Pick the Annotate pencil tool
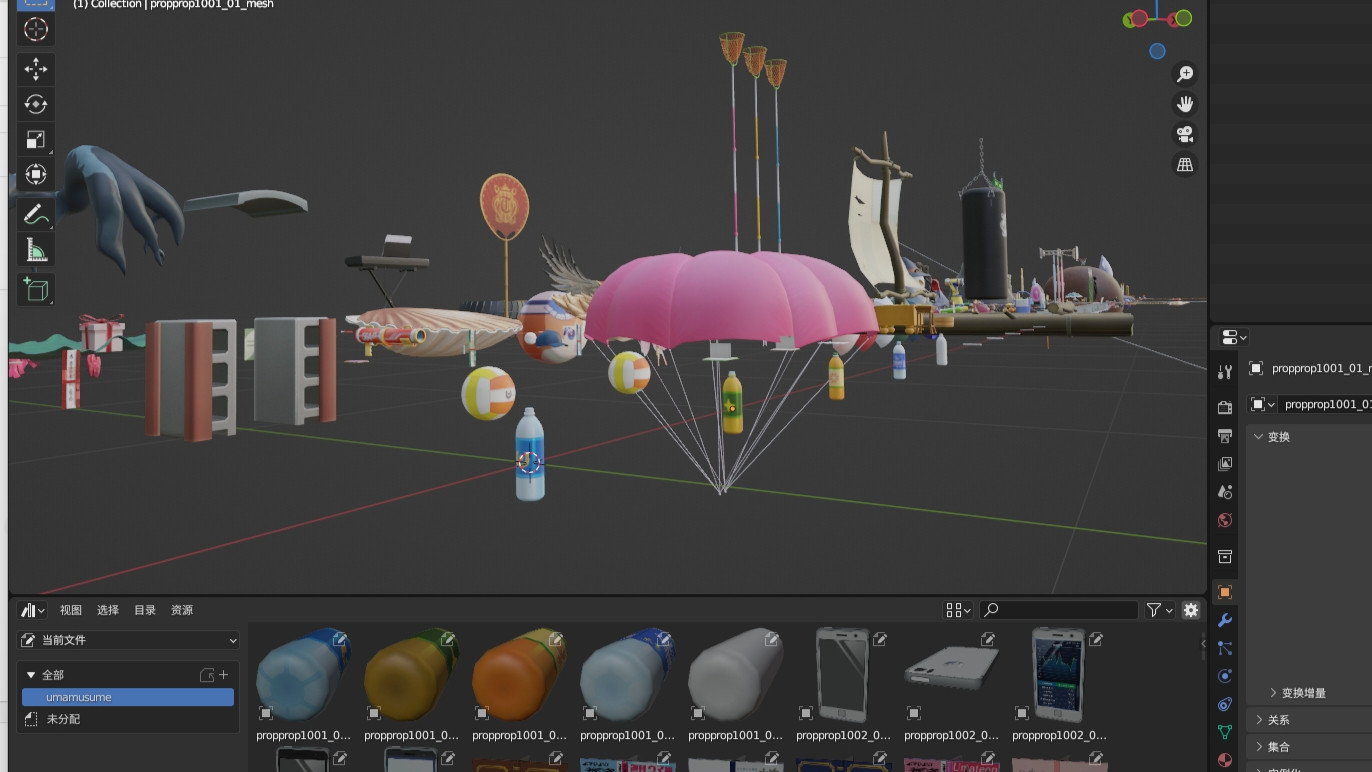Viewport: 1372px width, 772px height. [x=36, y=214]
